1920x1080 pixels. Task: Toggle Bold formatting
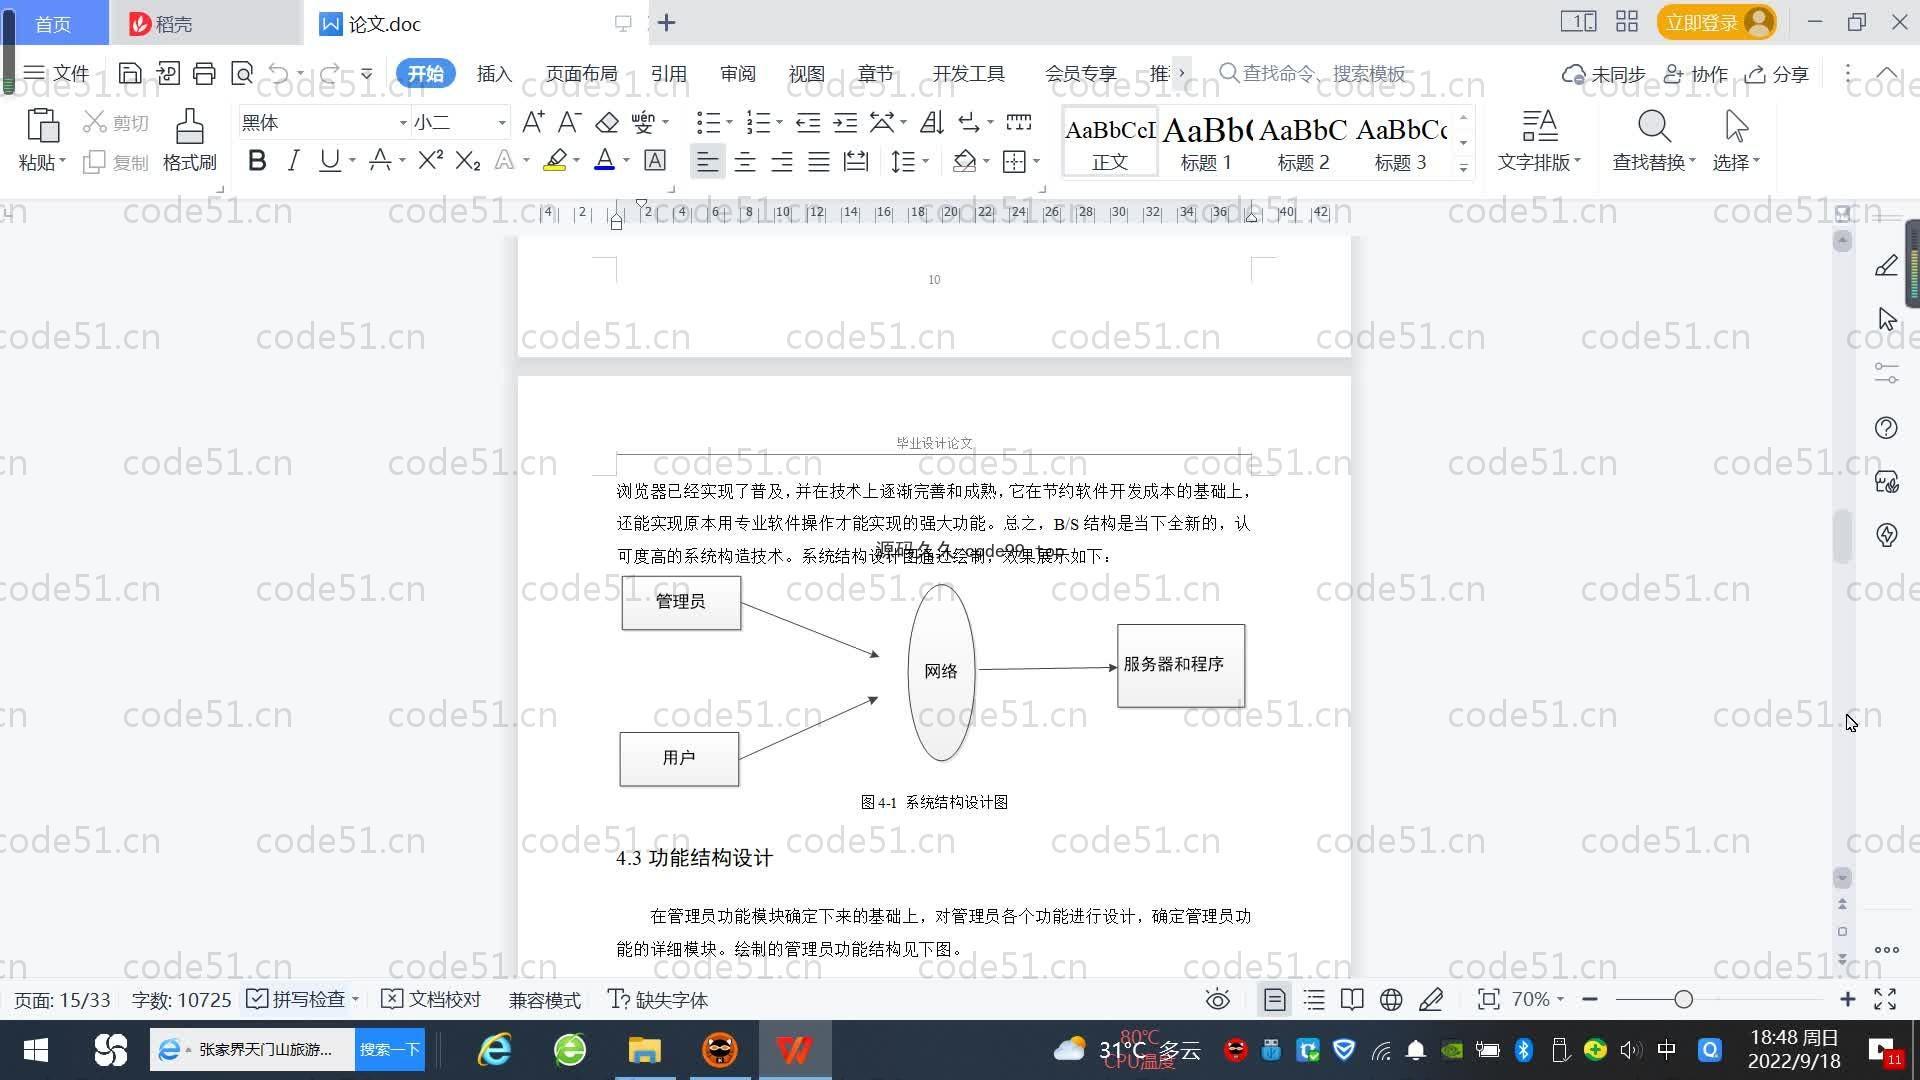tap(257, 160)
